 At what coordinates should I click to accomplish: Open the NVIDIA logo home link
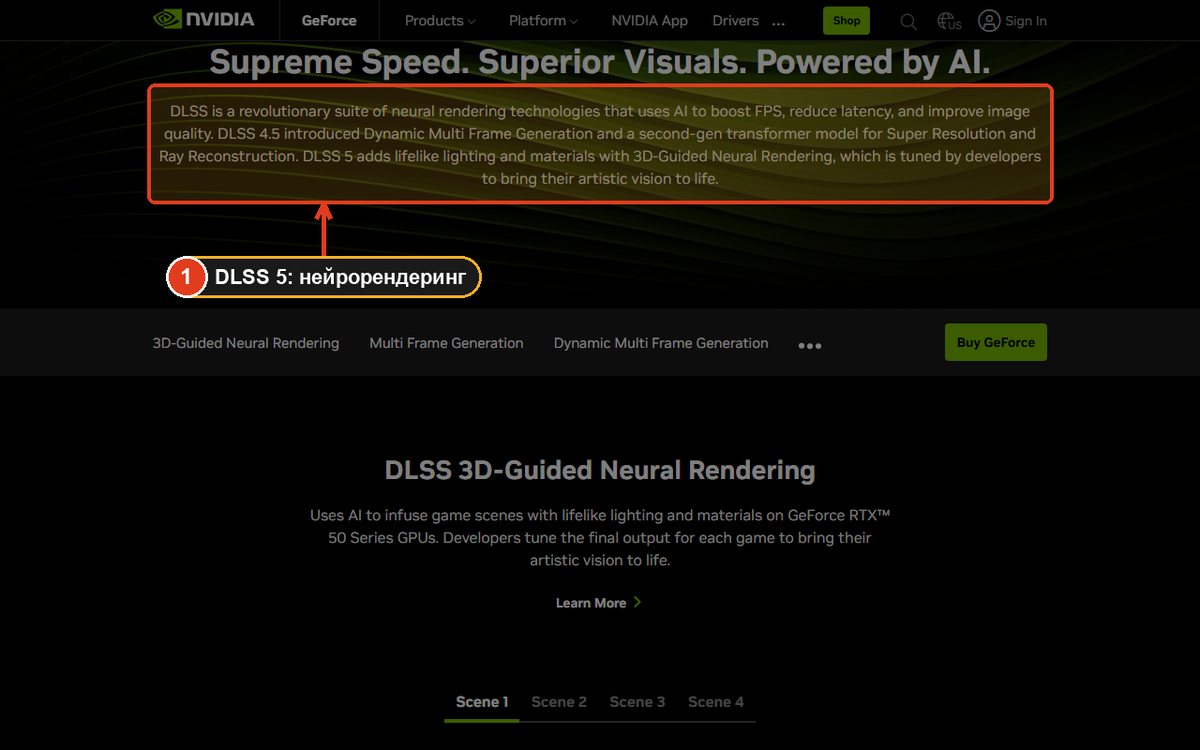tap(203, 19)
